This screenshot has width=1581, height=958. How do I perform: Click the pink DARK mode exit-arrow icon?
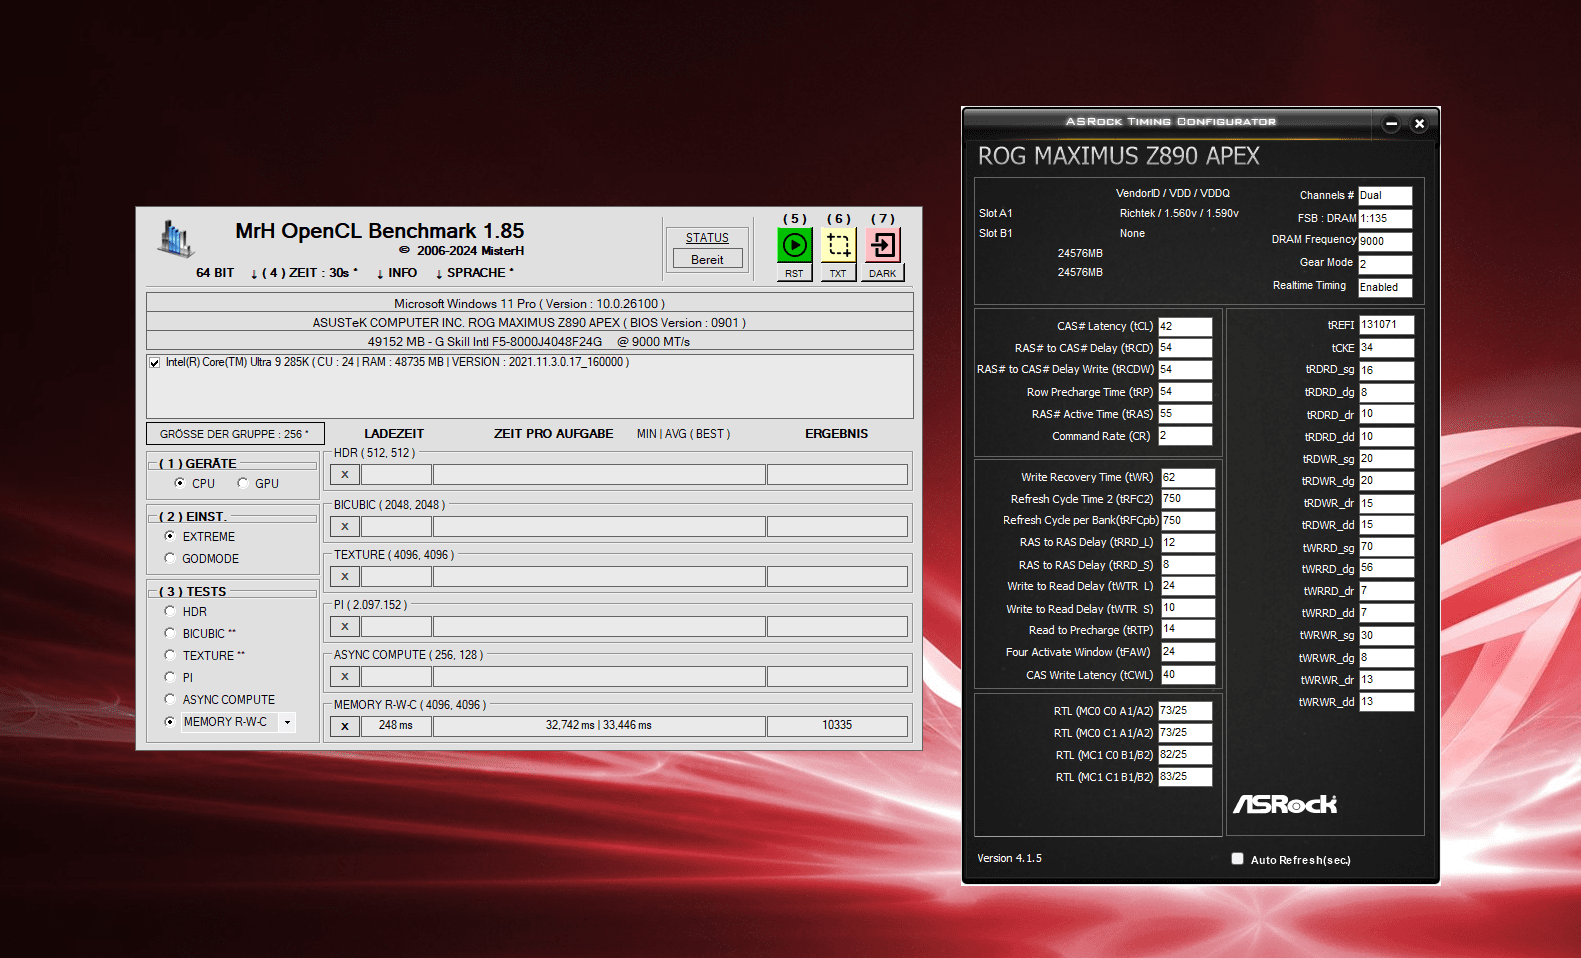click(883, 245)
